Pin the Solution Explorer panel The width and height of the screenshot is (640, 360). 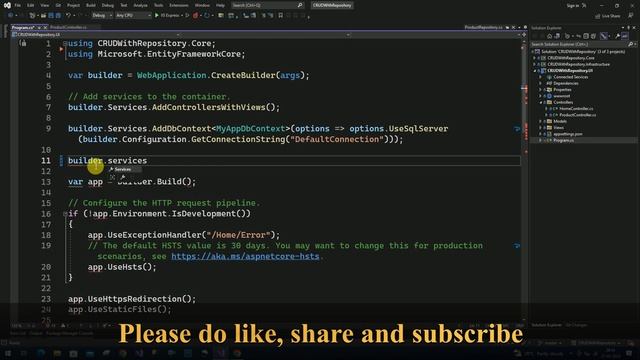[x=629, y=28]
